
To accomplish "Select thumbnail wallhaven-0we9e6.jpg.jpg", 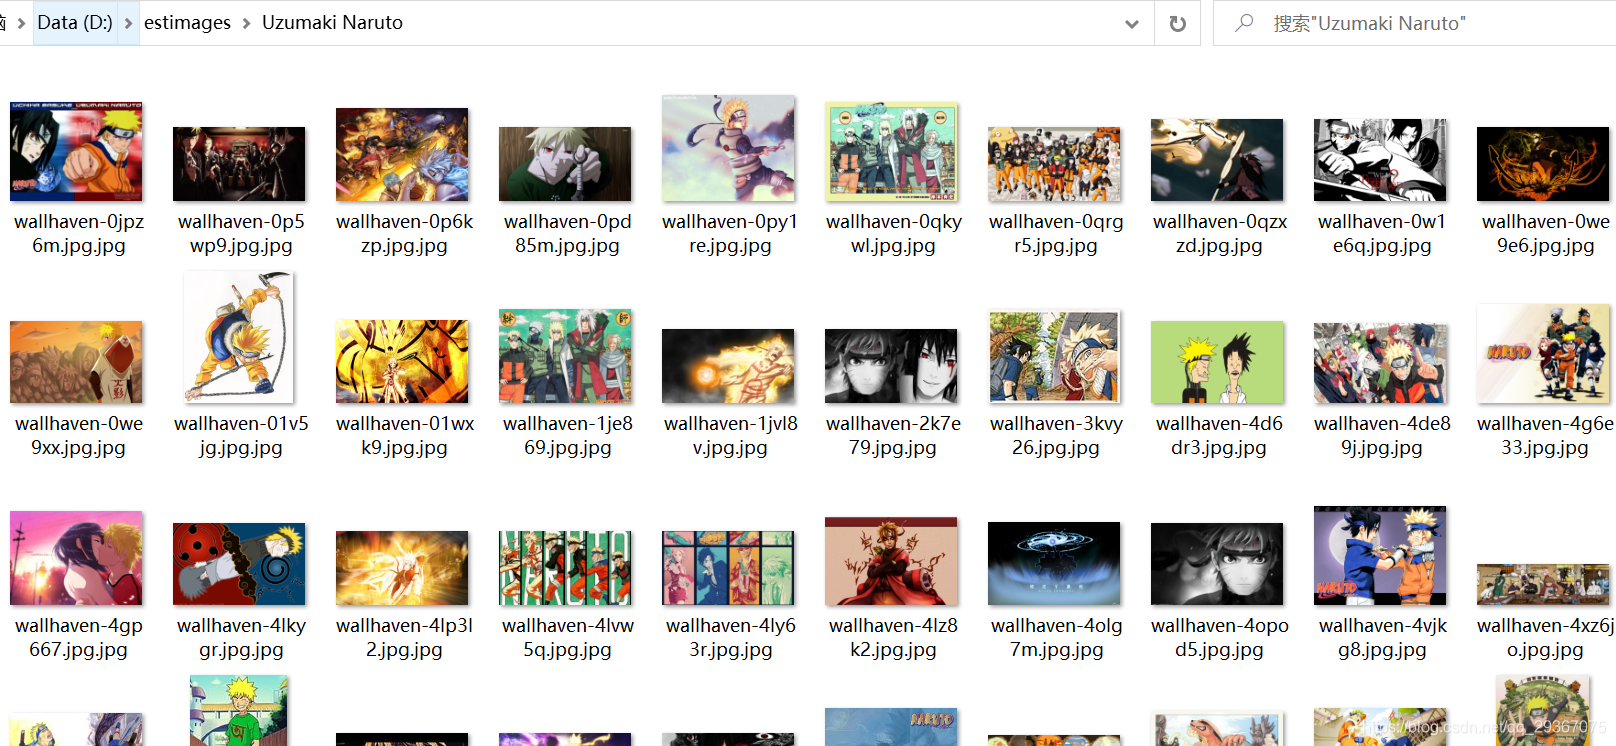I will (x=1543, y=164).
